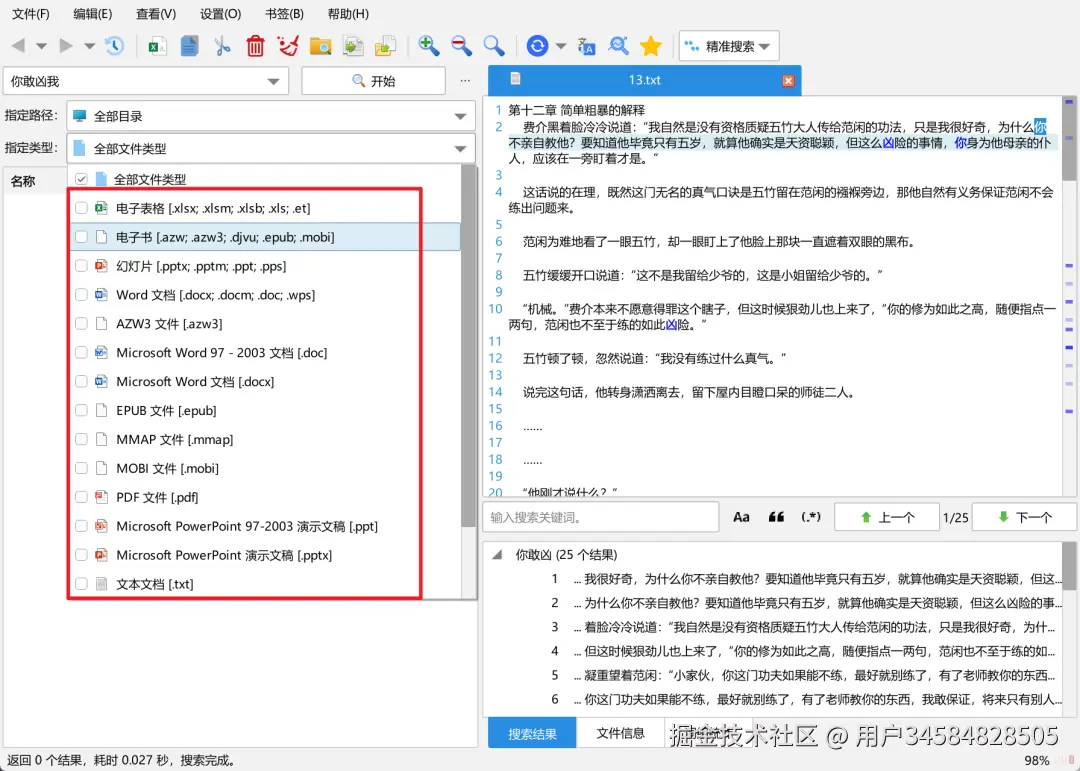Viewport: 1080px width, 771px height.
Task: Click the red broom clean icon
Action: [x=287, y=46]
